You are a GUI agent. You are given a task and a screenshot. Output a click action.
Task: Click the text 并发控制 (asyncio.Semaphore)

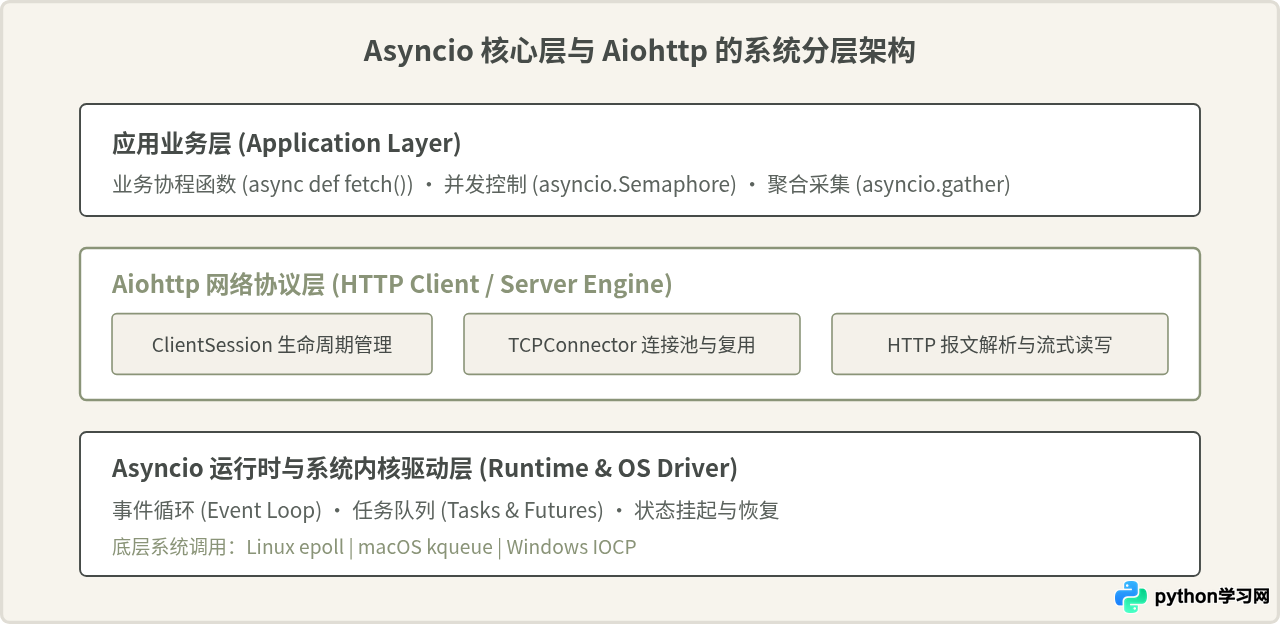click(x=590, y=185)
